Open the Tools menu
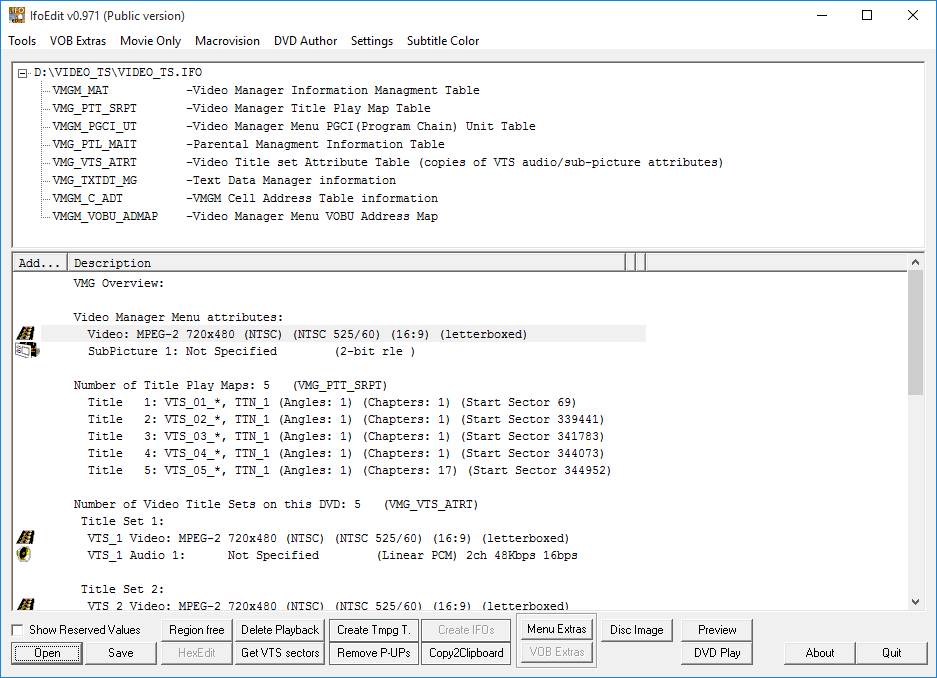The width and height of the screenshot is (937, 678). (22, 41)
